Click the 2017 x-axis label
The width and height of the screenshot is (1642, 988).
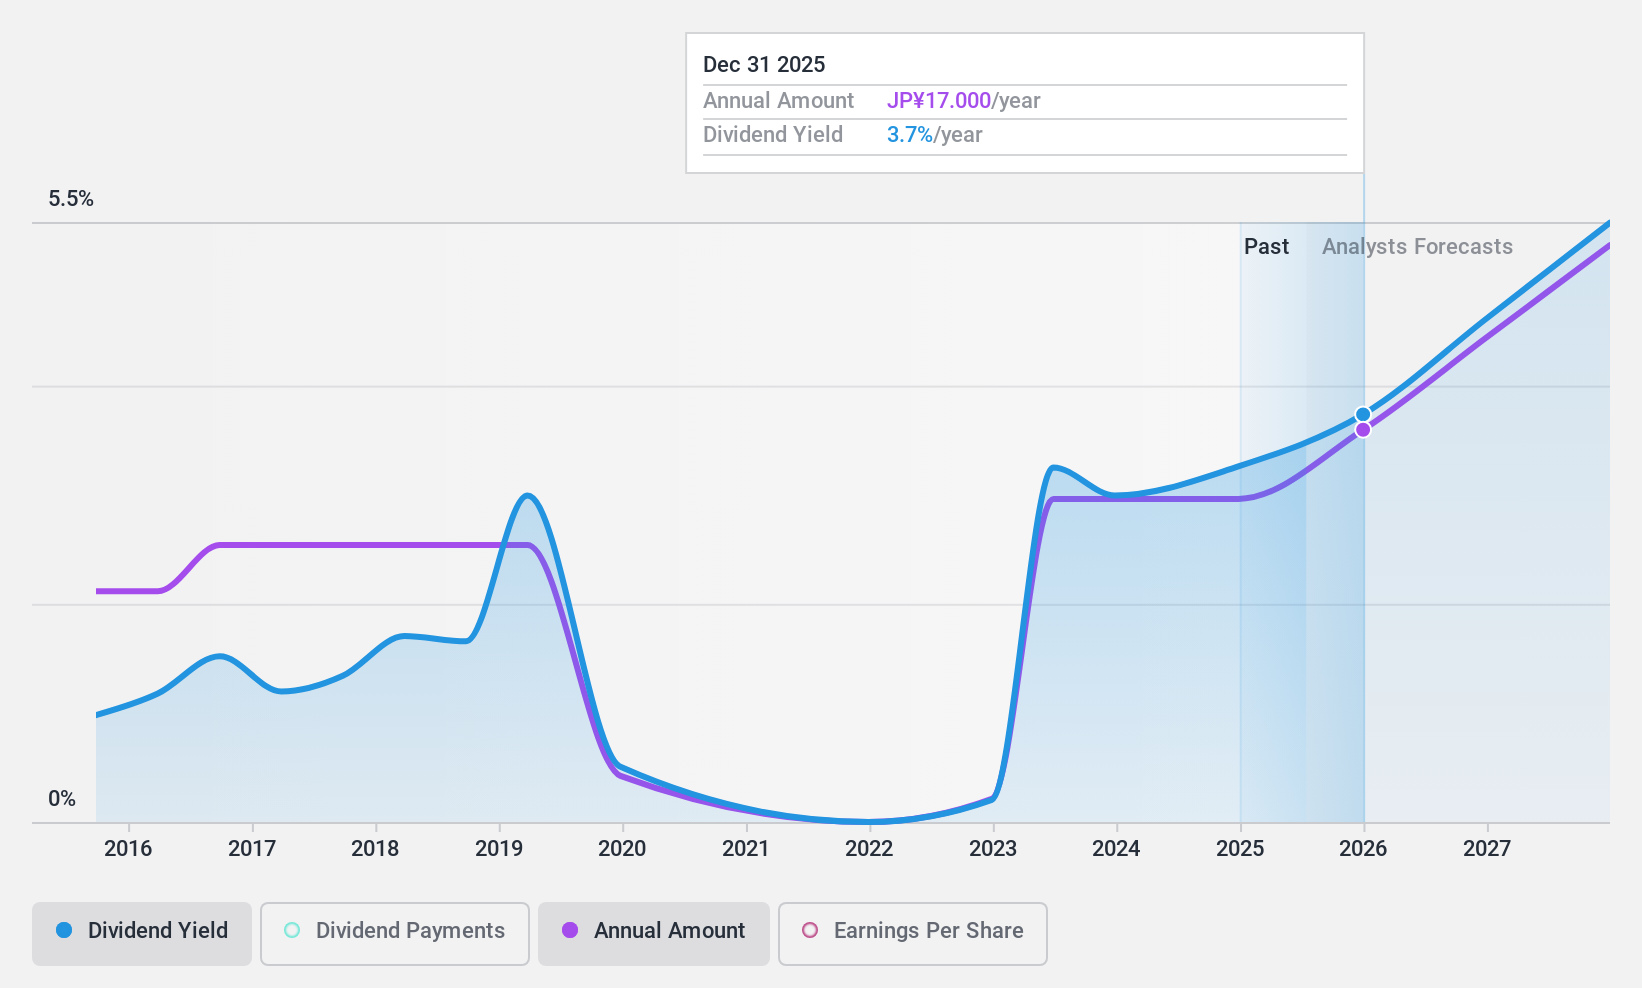pyautogui.click(x=252, y=849)
